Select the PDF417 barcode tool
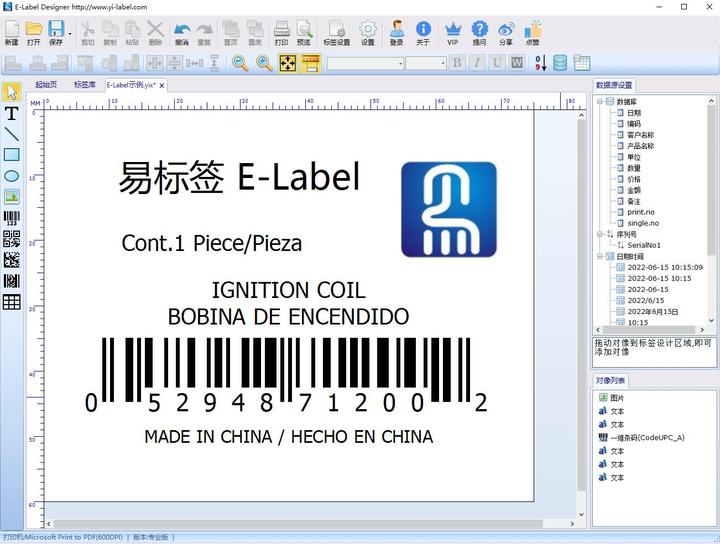The image size is (720, 544). [x=11, y=281]
